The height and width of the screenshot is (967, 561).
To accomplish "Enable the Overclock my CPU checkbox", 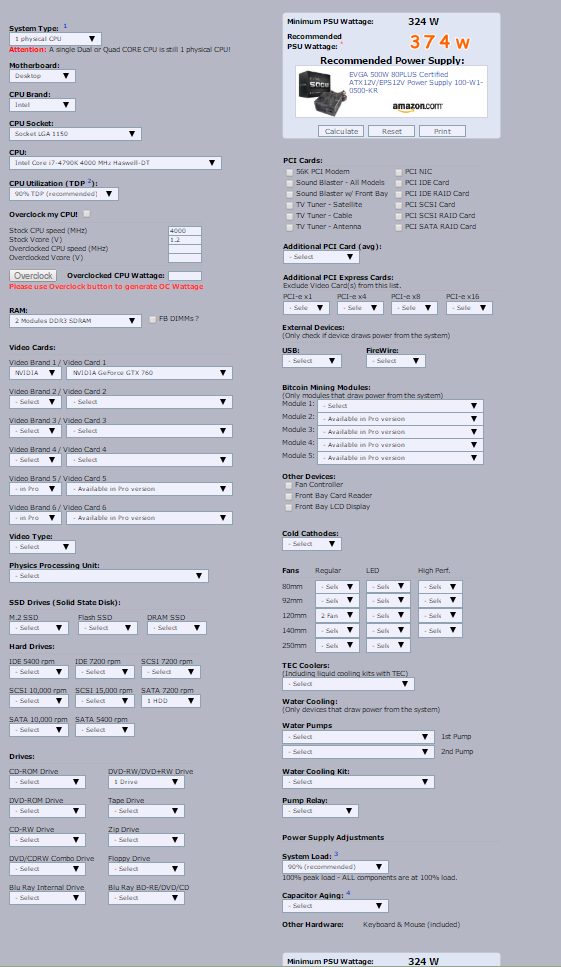I will (x=86, y=214).
